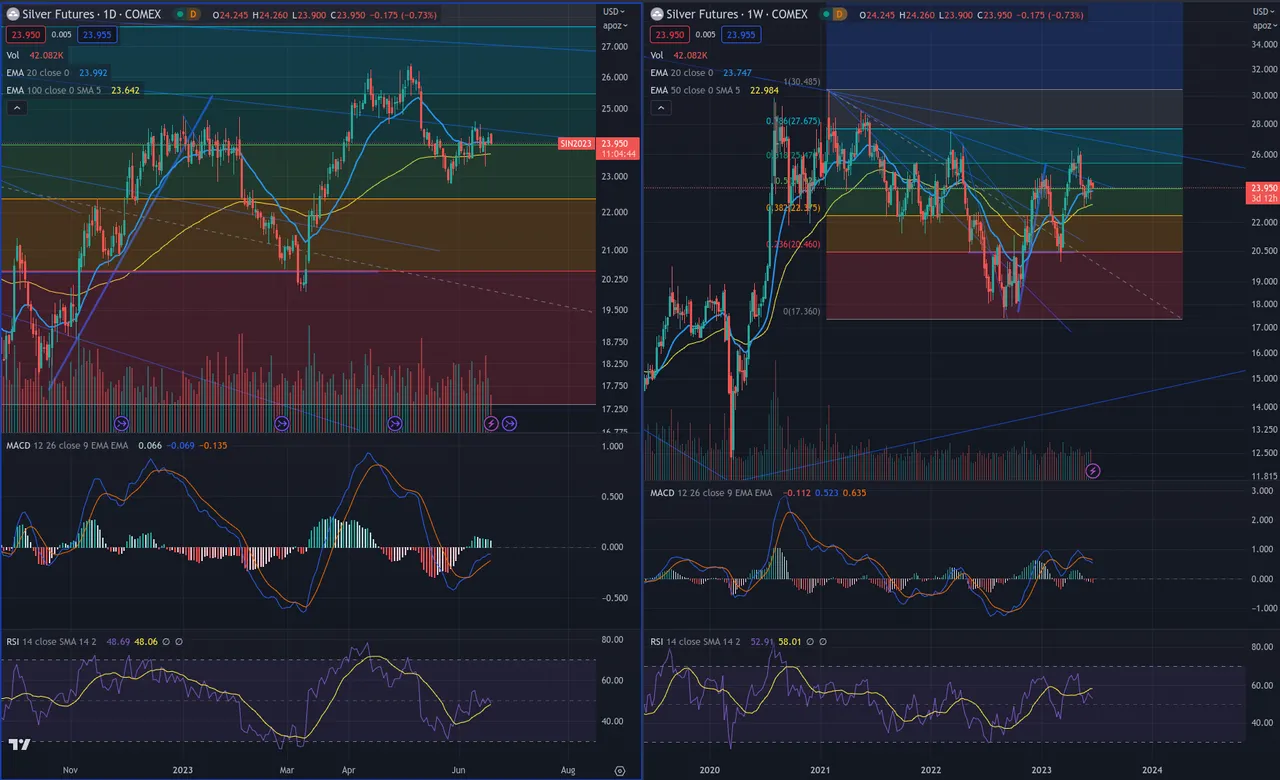Screen dimensions: 1280x780
Task: Open chart settings gear on 1D chart
Action: [620, 770]
